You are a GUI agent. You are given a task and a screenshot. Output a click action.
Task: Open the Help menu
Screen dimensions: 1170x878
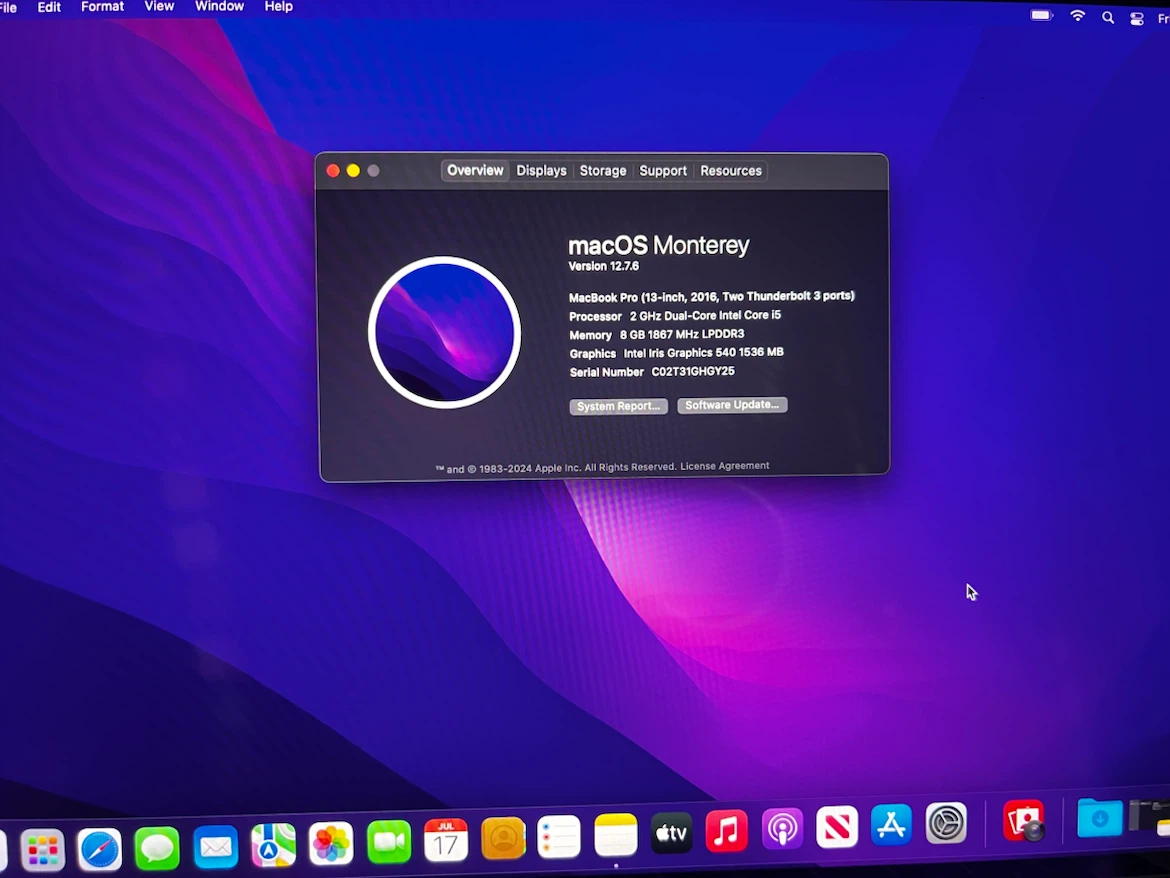[278, 6]
